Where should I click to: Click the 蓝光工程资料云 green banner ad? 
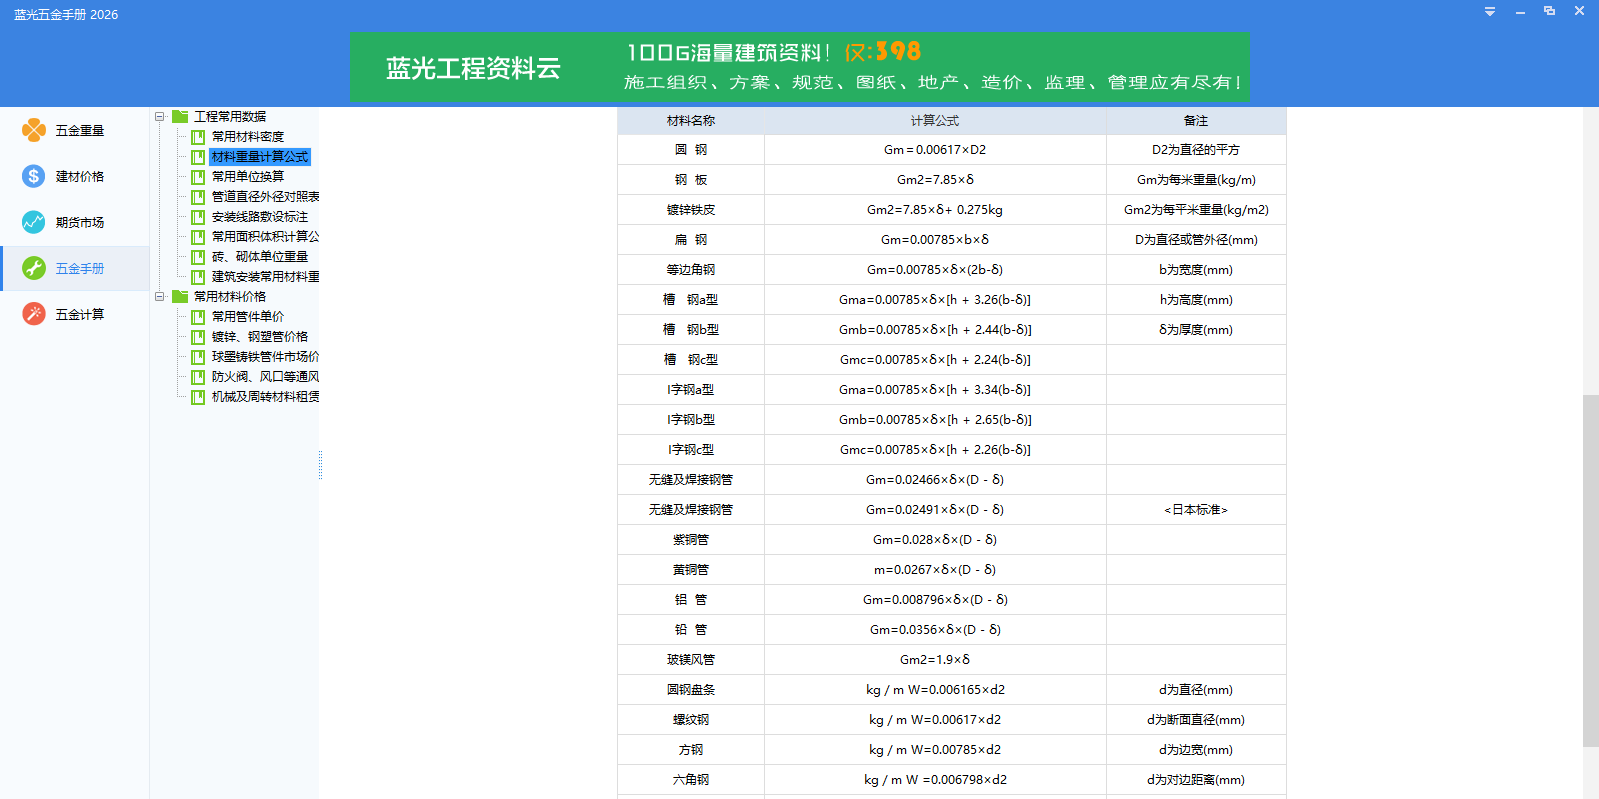tap(799, 67)
